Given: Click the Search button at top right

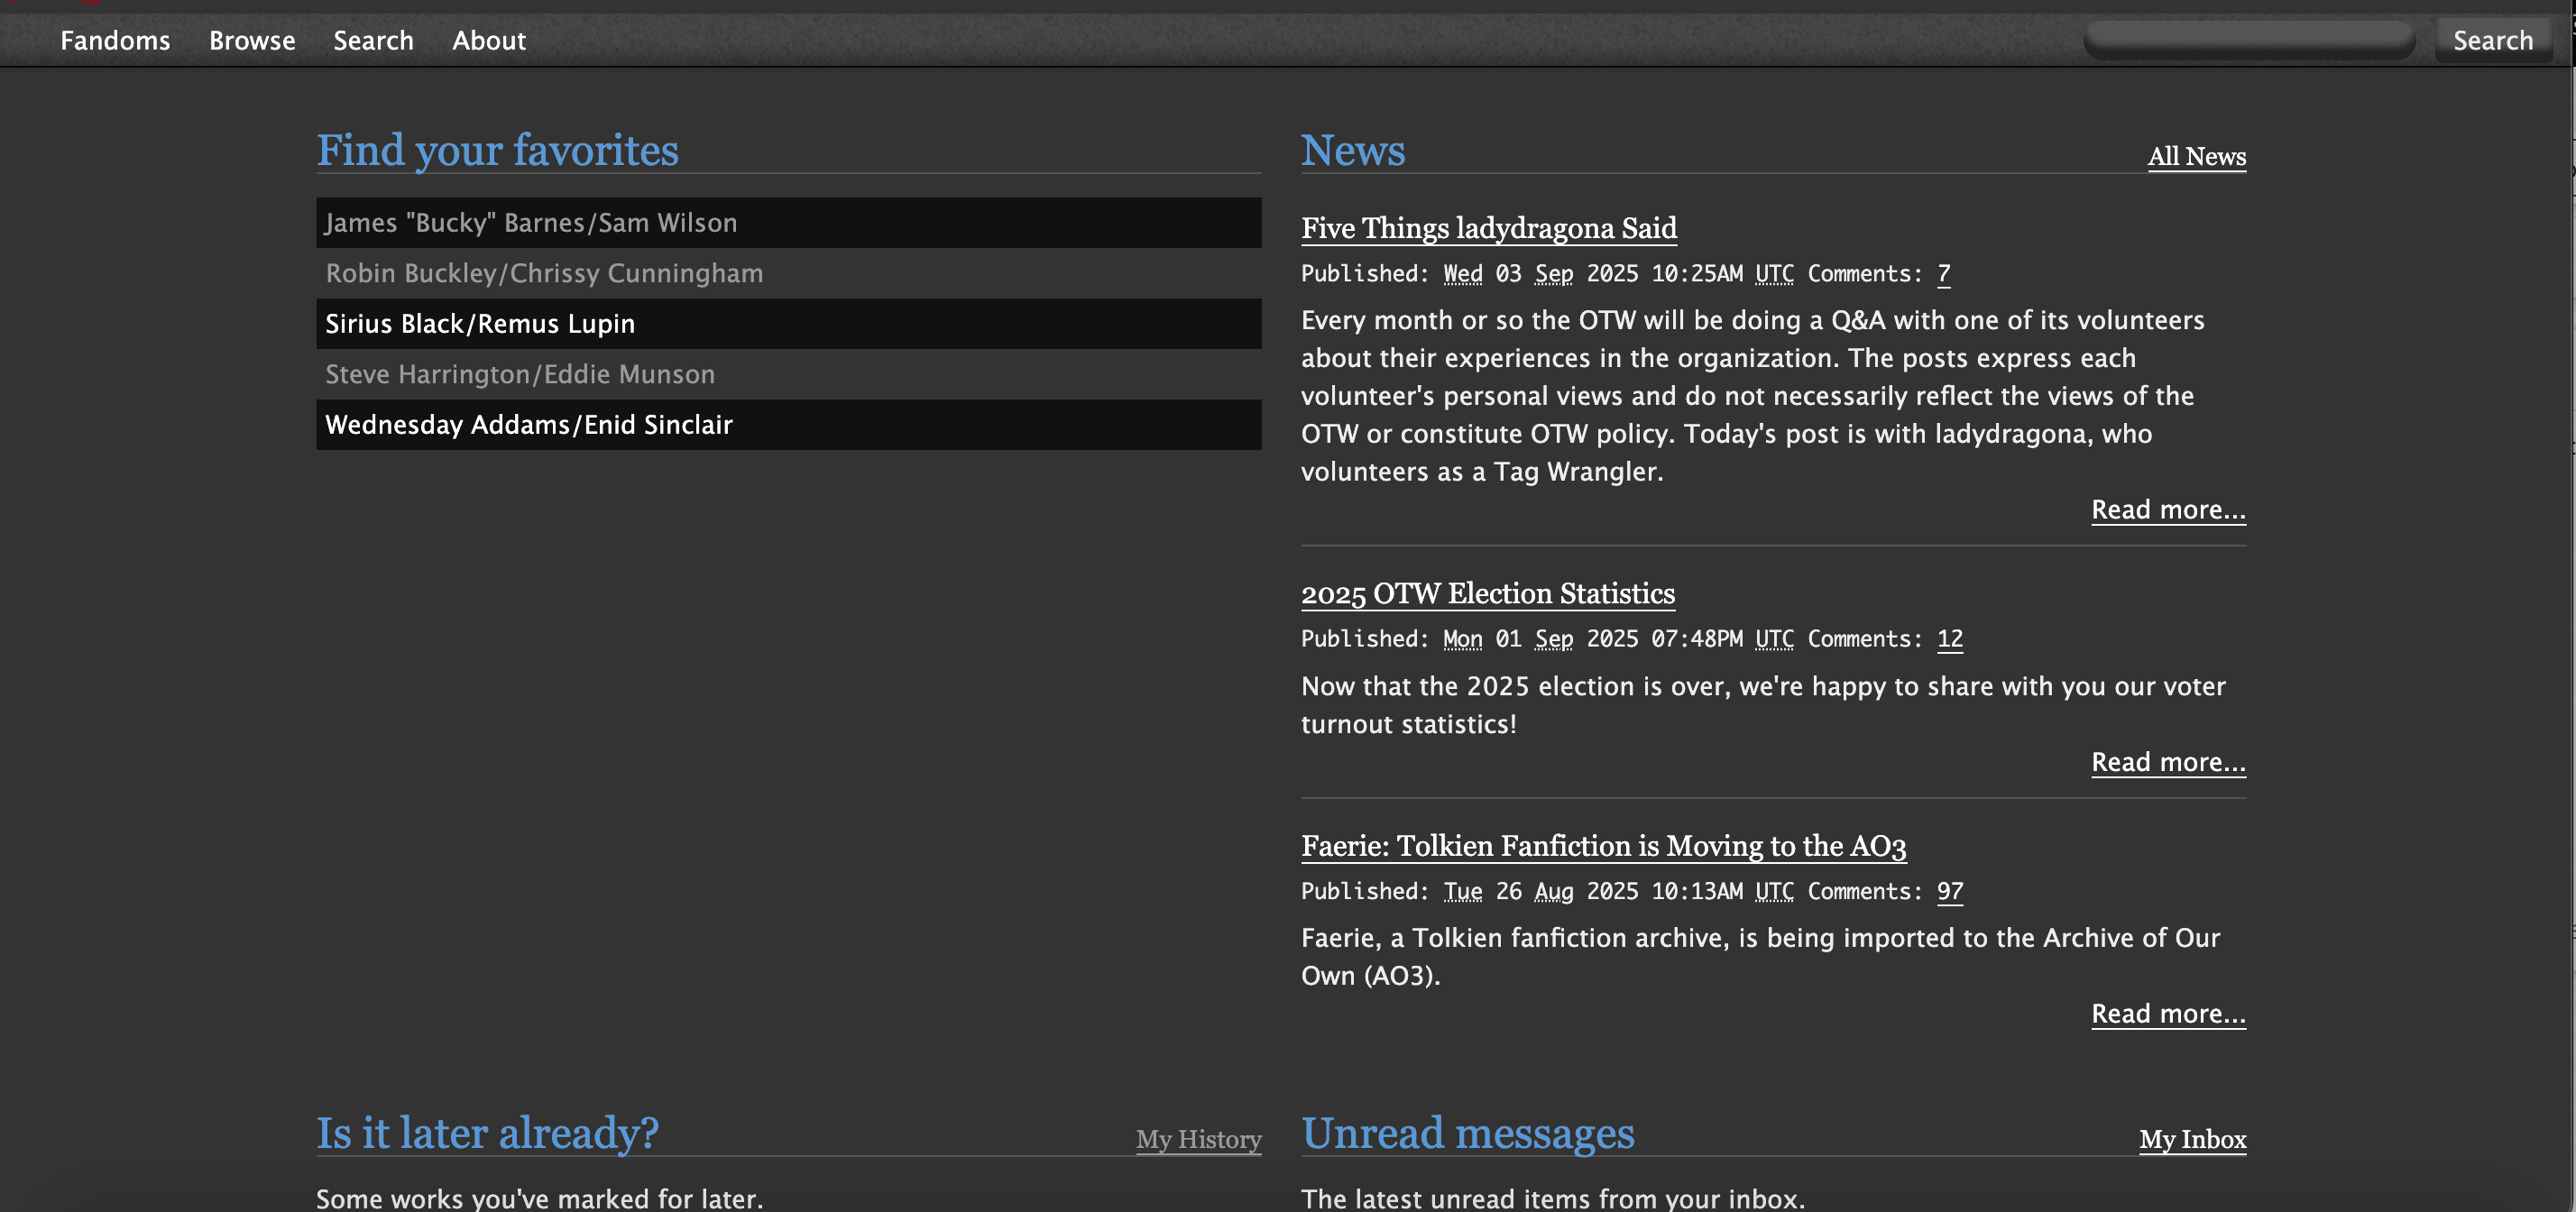Looking at the screenshot, I should coord(2493,40).
